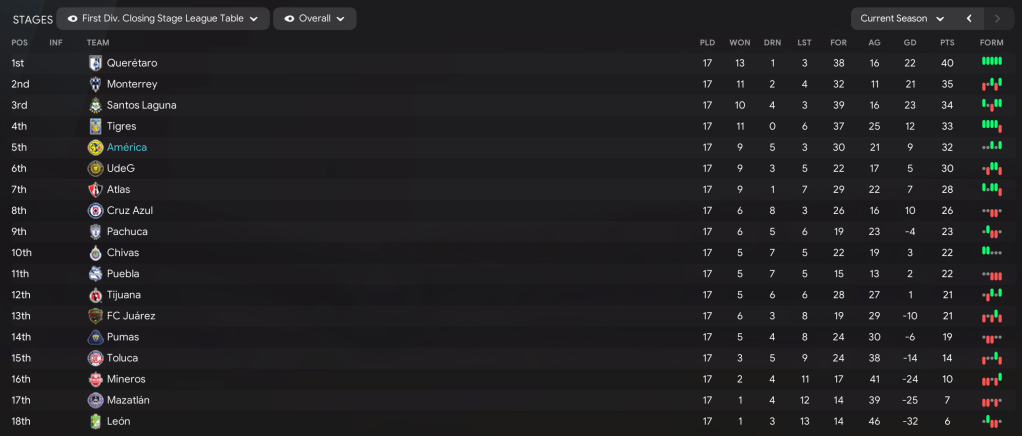Click the Tigres club logo
The image size is (1022, 436).
click(x=95, y=126)
